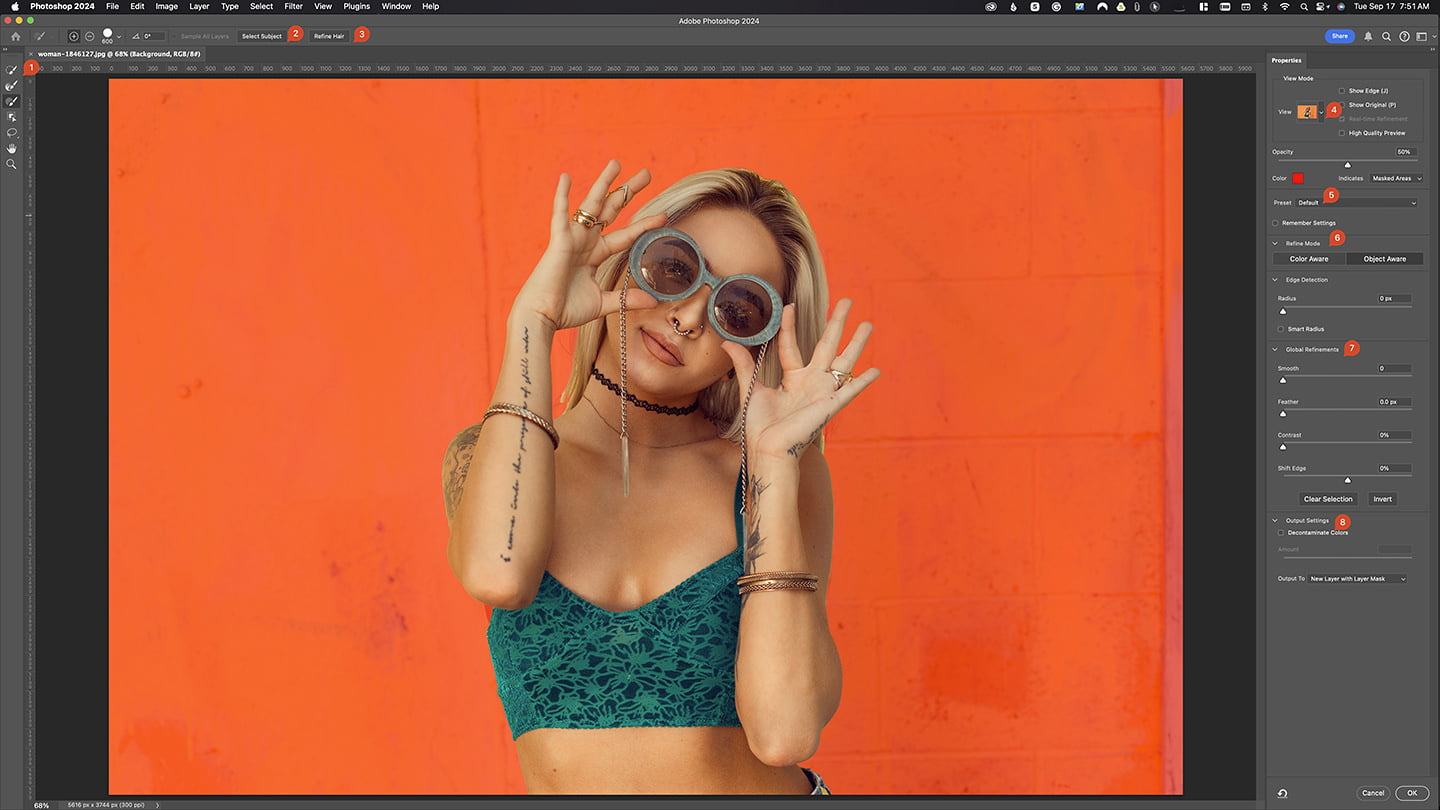Select the Brush tool in left toolbar

click(x=12, y=101)
